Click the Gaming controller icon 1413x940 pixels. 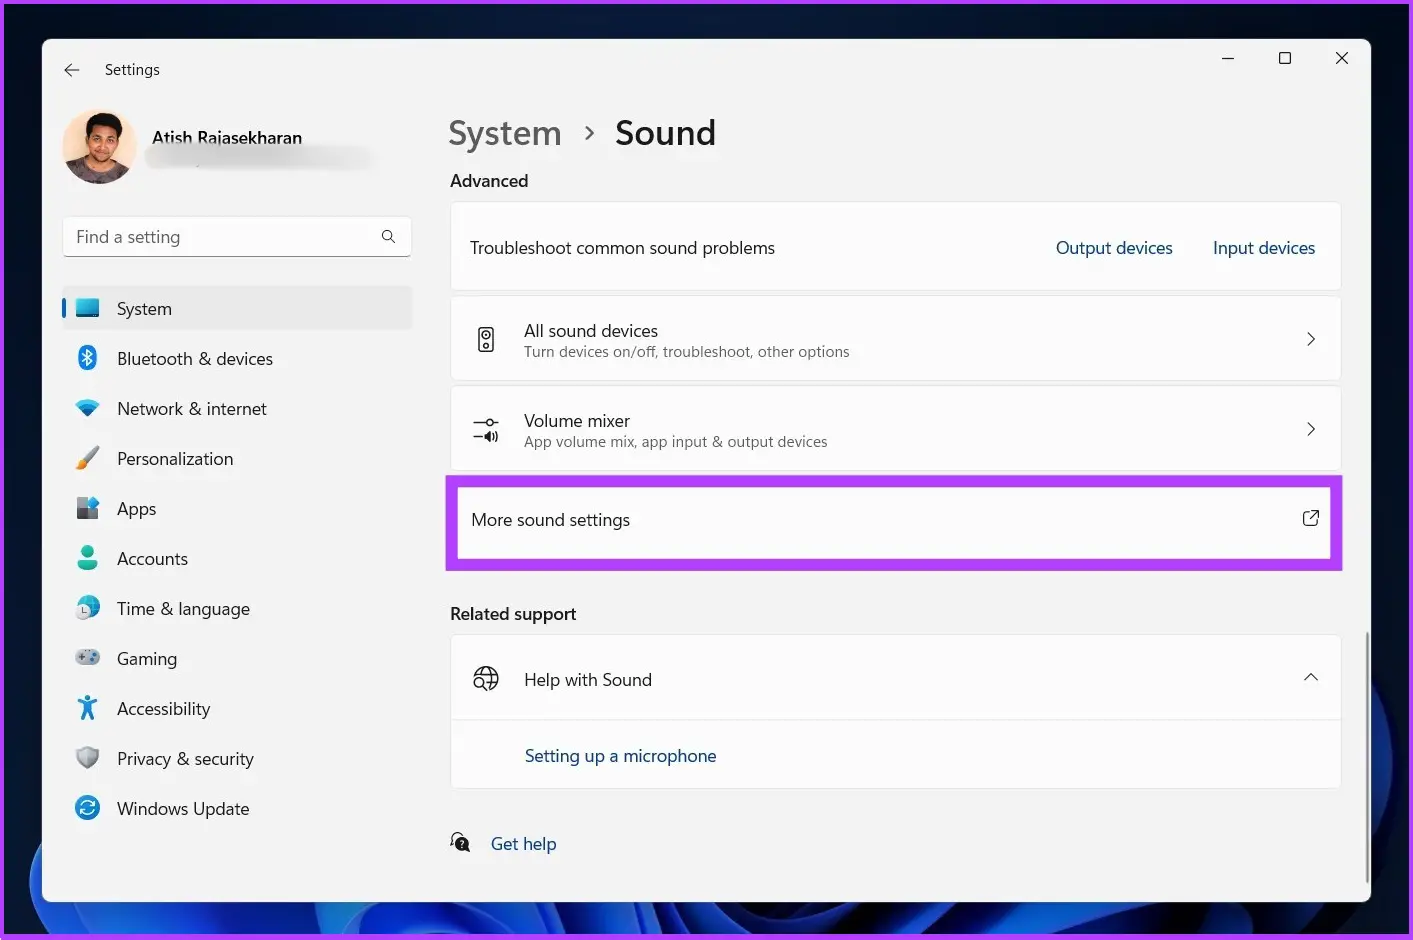tap(88, 658)
